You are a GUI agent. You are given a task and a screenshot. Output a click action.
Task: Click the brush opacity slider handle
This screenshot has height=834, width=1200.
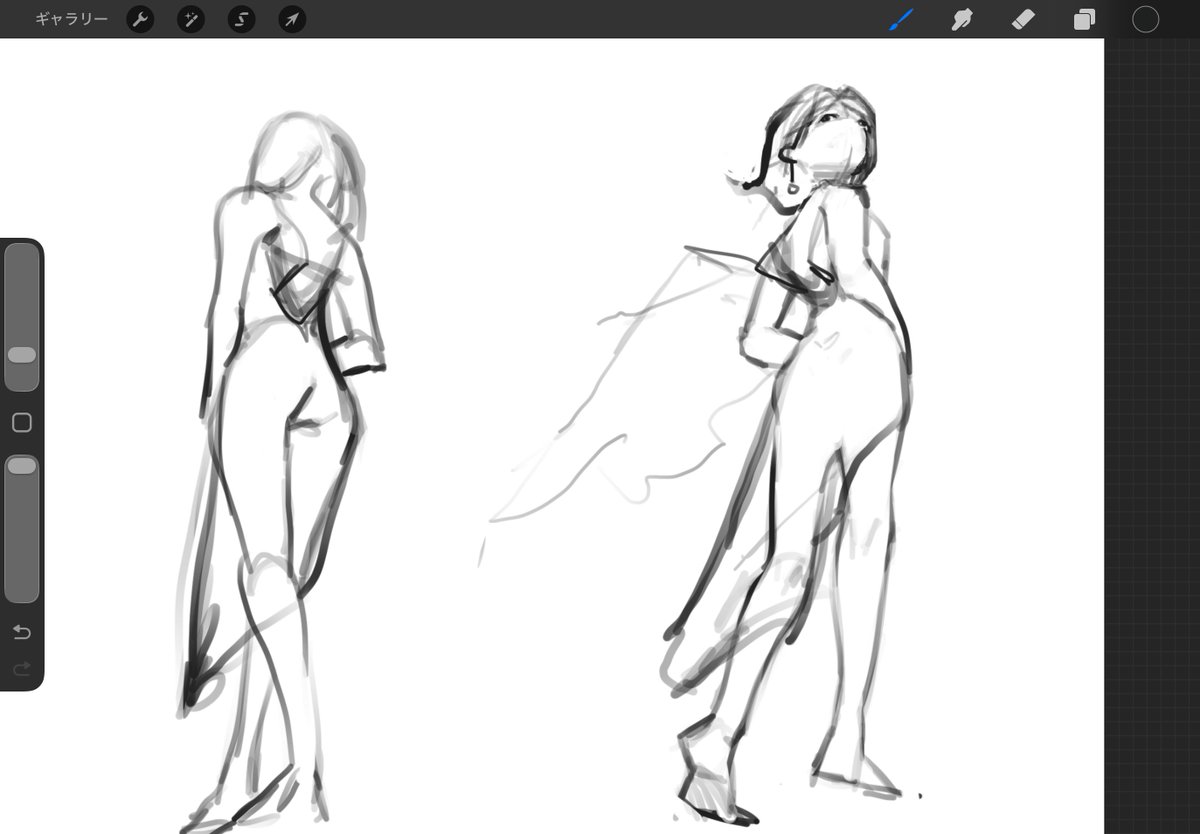(21, 466)
